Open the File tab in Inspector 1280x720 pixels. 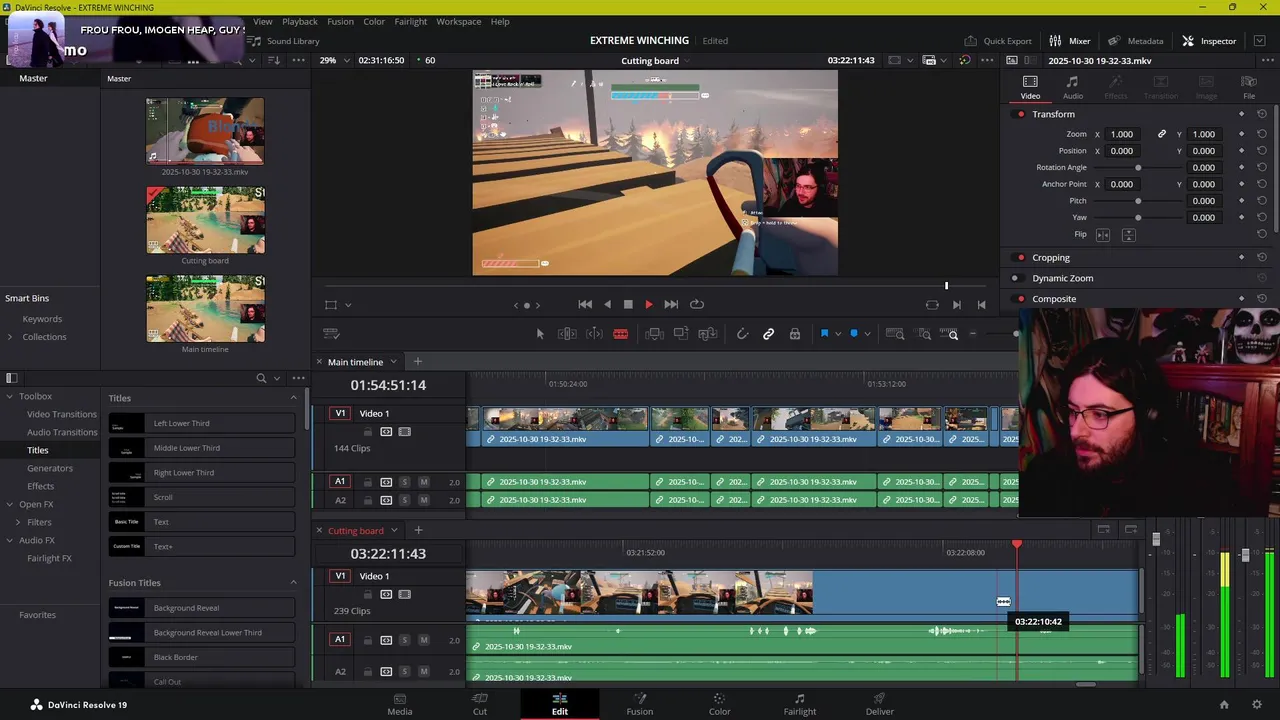(x=1249, y=87)
